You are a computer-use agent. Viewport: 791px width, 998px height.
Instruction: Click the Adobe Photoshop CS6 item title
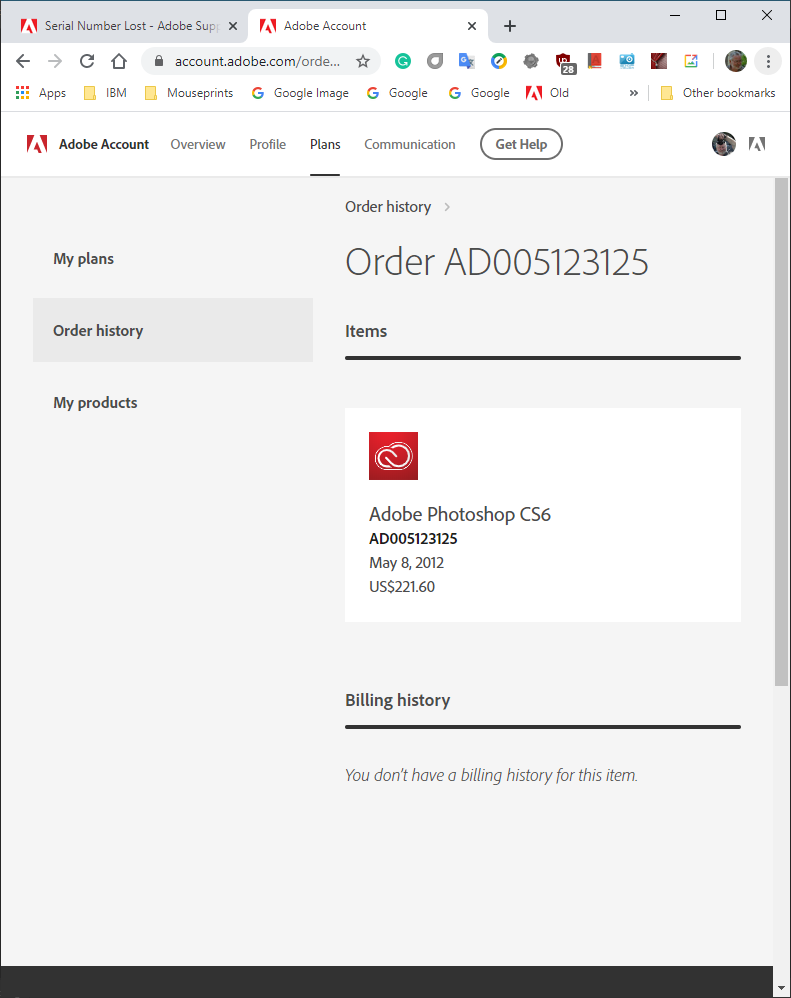point(459,514)
